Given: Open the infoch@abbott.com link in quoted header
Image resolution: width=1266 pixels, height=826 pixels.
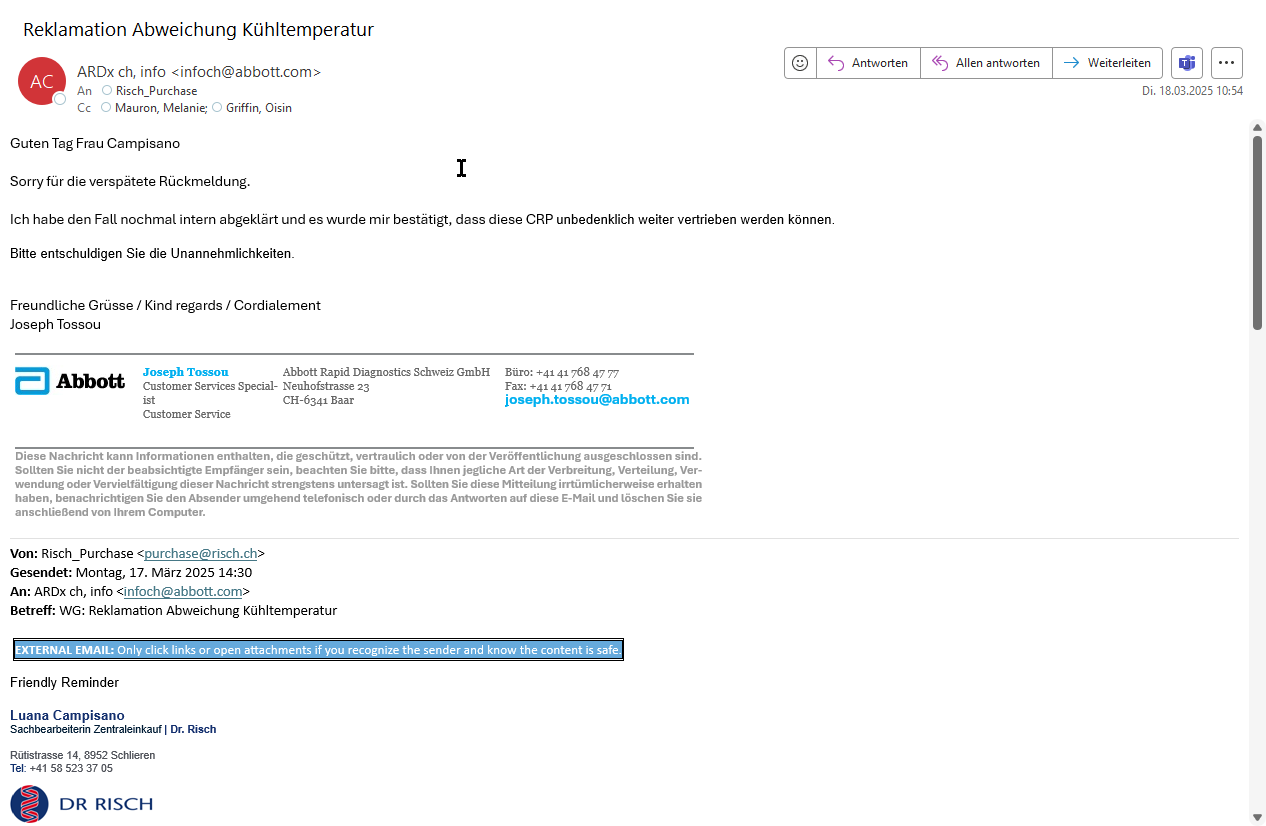Looking at the screenshot, I should (183, 591).
